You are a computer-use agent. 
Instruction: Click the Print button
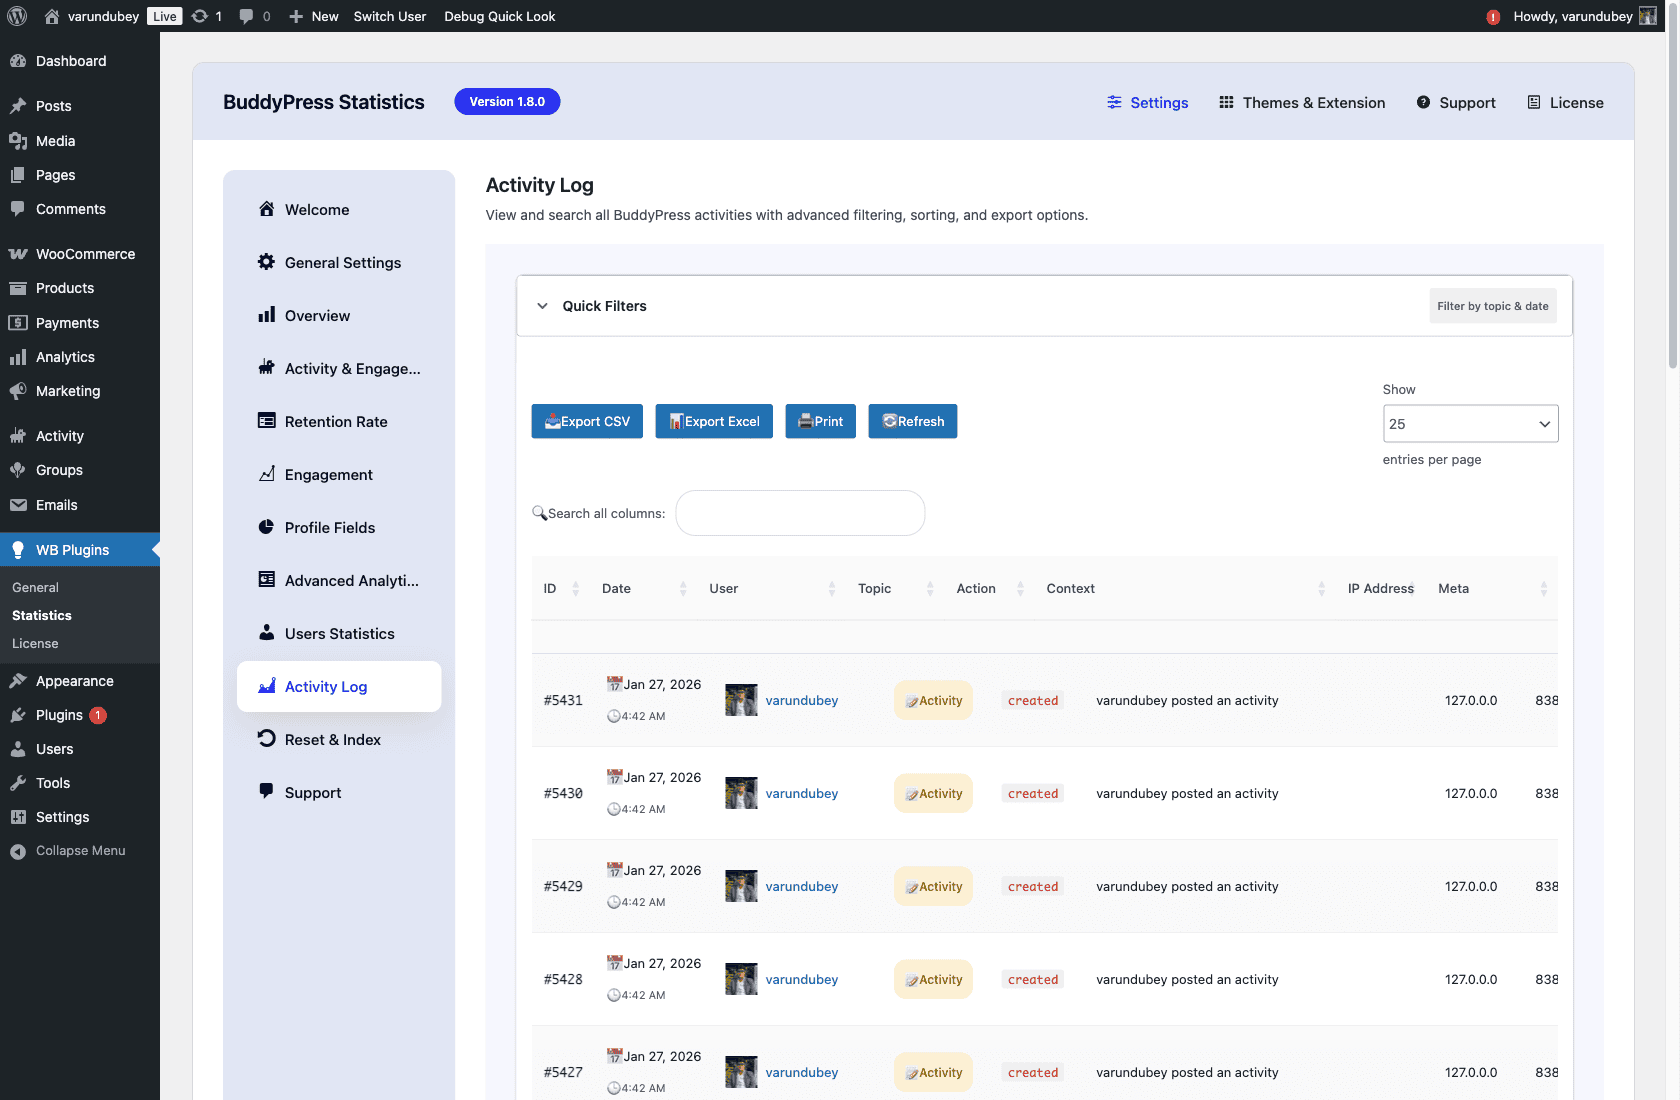pyautogui.click(x=820, y=421)
